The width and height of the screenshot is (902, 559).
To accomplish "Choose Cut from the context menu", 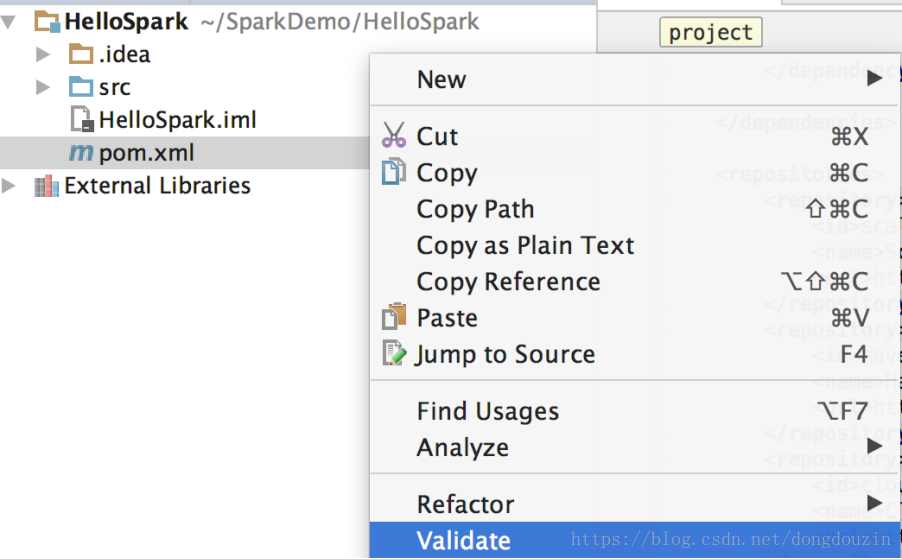I will click(634, 136).
